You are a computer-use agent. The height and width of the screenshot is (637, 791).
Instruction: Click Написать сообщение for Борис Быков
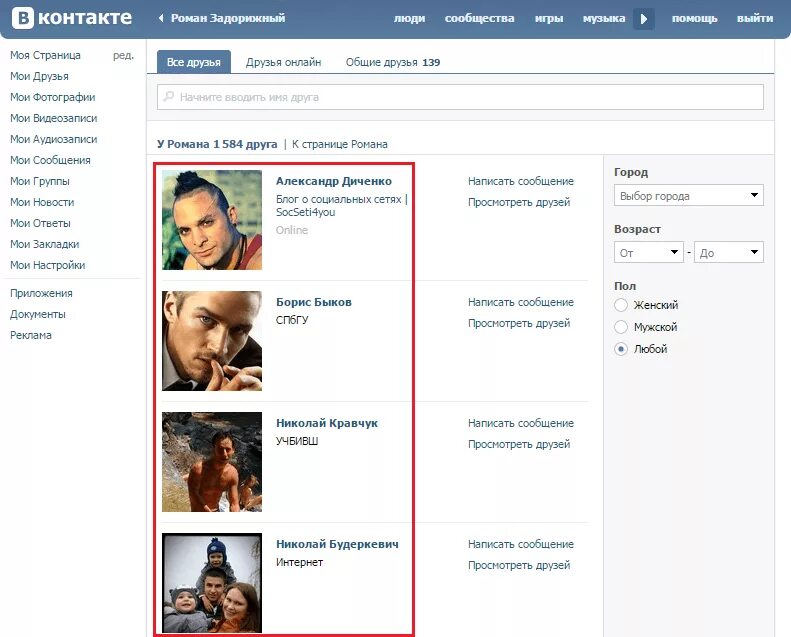[x=521, y=302]
